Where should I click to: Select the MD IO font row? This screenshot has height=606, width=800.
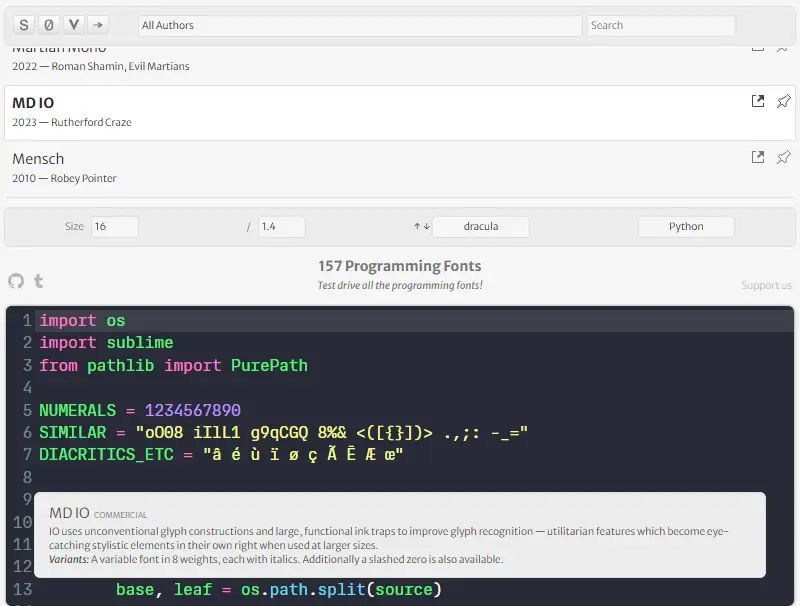click(400, 113)
